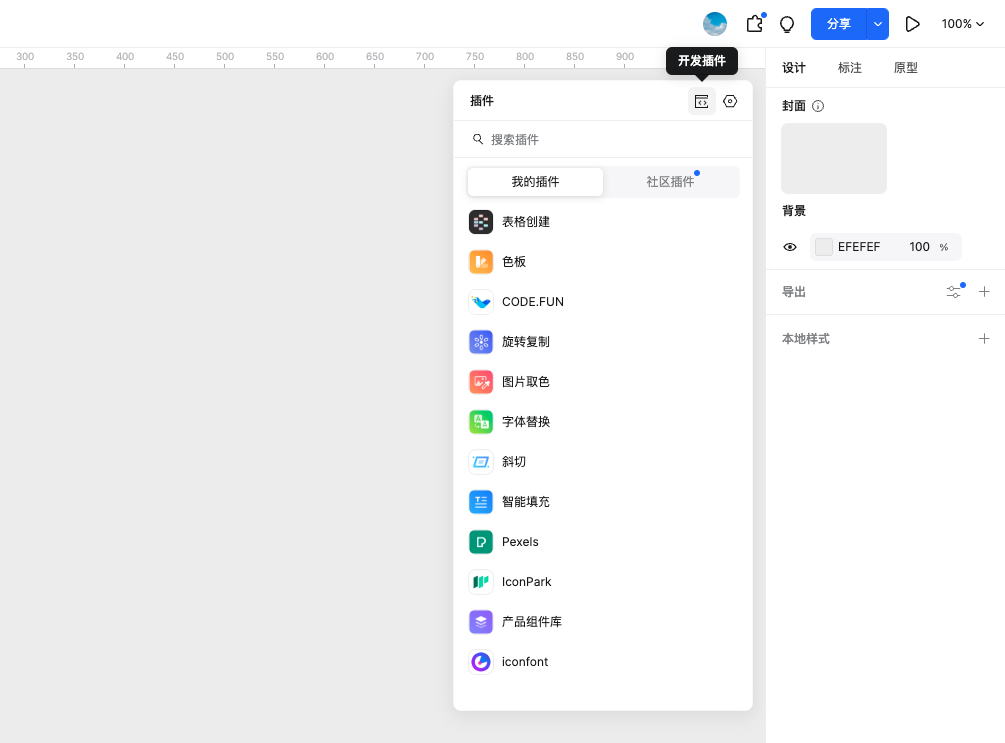Open the CODE.FUN plugin
The height and width of the screenshot is (743, 1005).
coord(532,302)
